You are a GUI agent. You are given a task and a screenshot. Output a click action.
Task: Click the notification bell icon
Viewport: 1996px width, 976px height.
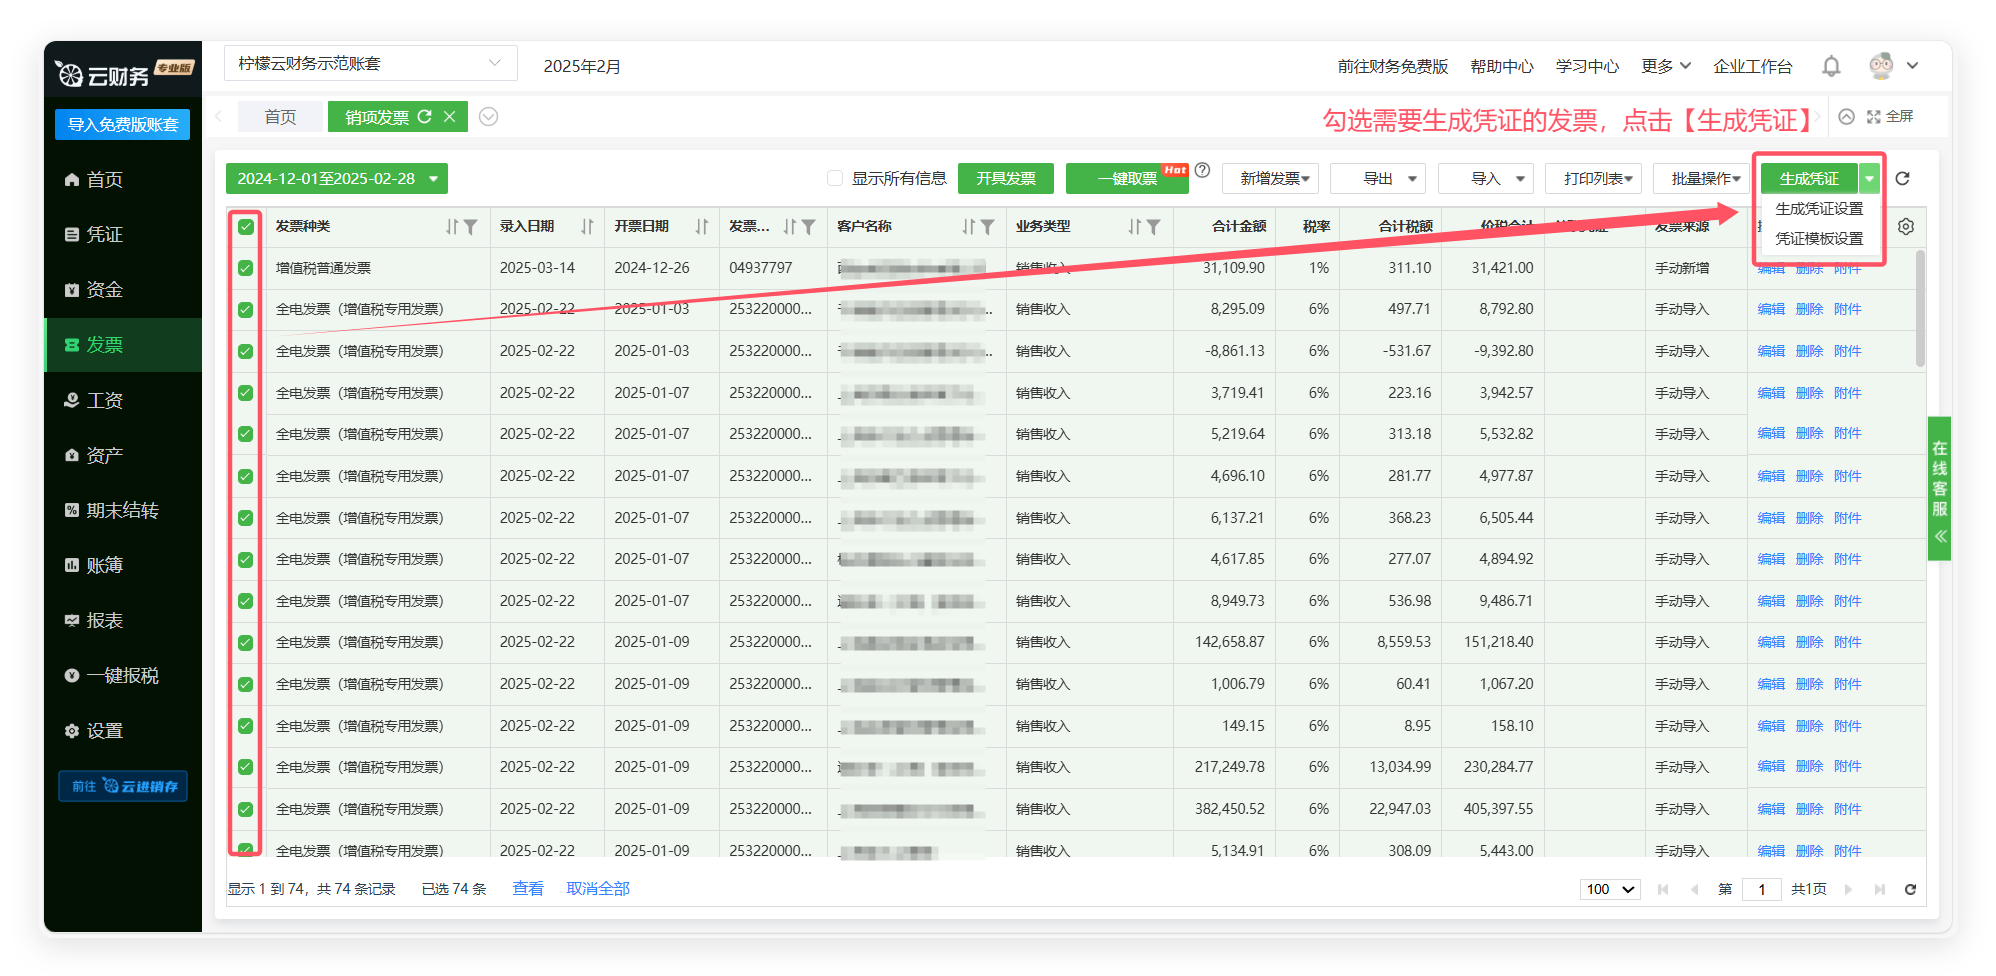pos(1831,66)
